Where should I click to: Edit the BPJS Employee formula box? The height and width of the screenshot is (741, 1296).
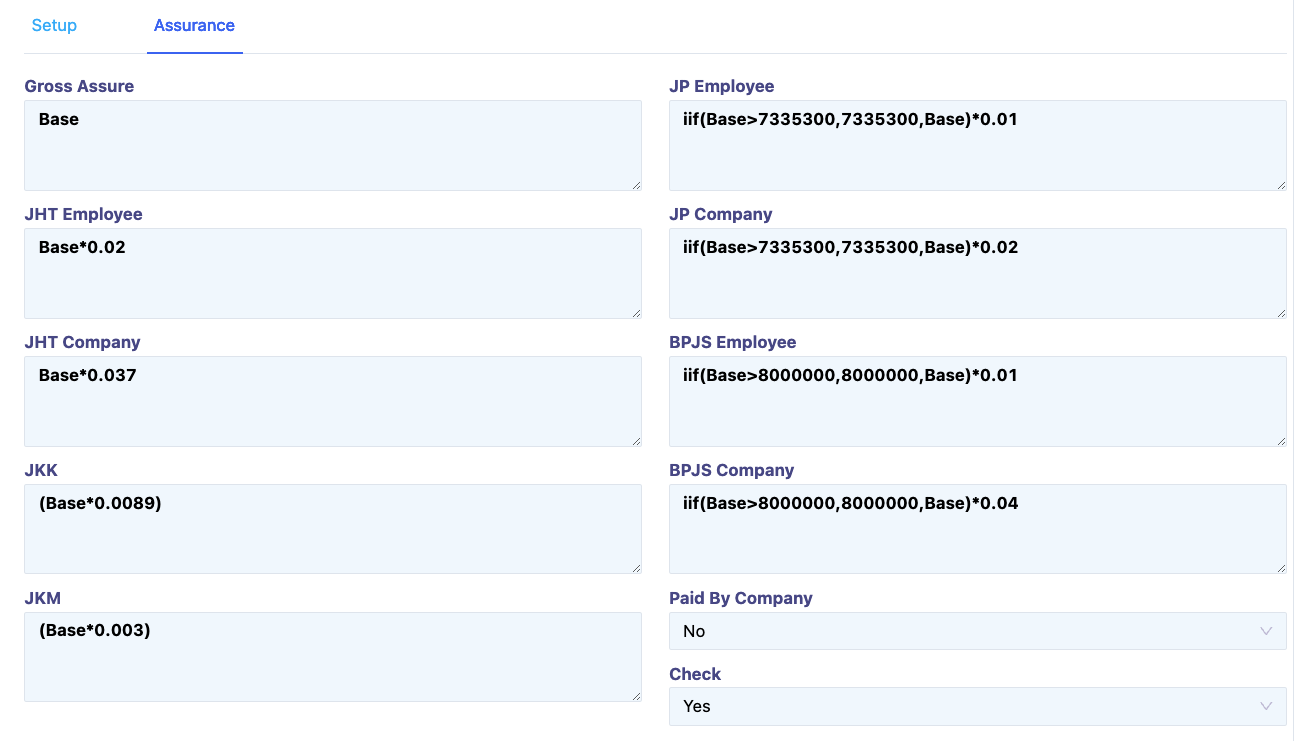977,401
